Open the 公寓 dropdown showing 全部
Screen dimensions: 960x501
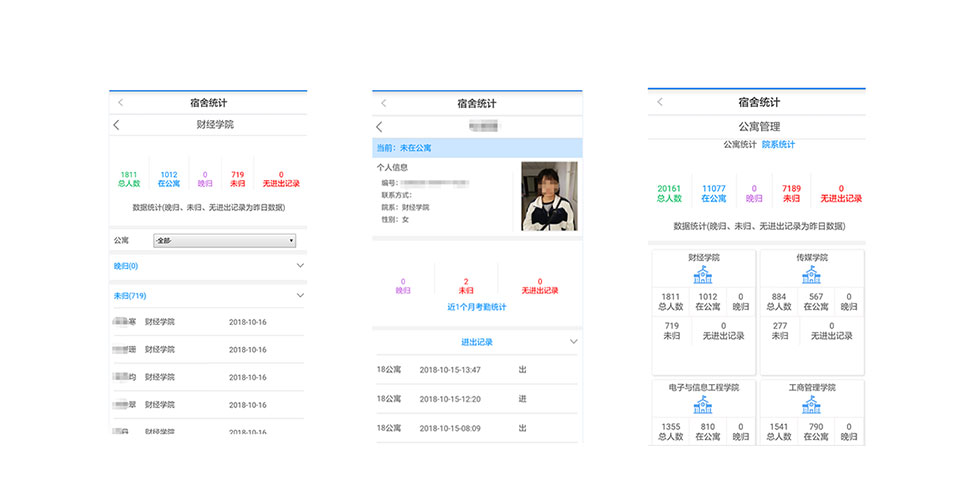tap(224, 241)
